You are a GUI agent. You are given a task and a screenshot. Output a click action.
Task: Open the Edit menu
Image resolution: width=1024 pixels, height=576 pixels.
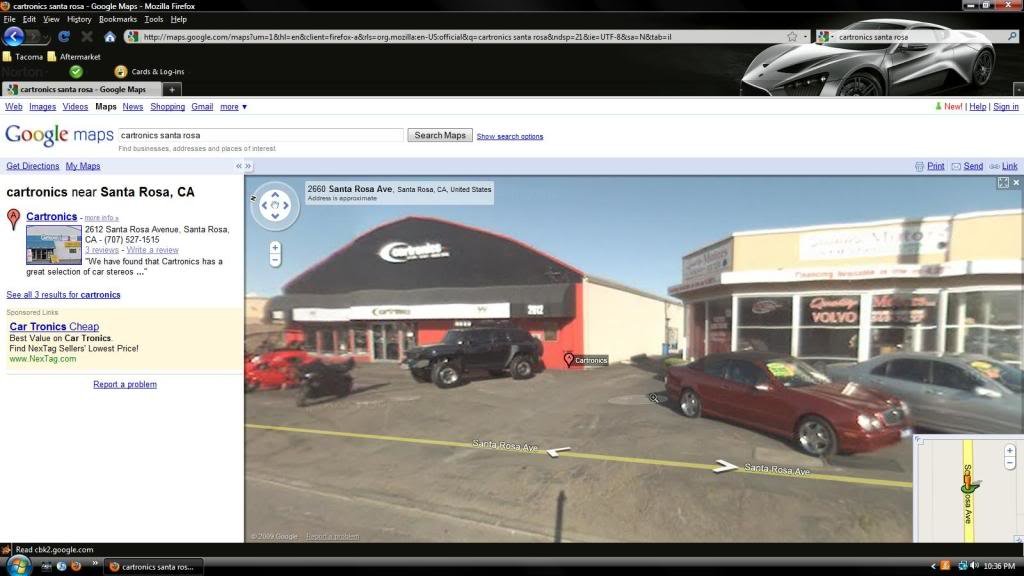coord(29,19)
